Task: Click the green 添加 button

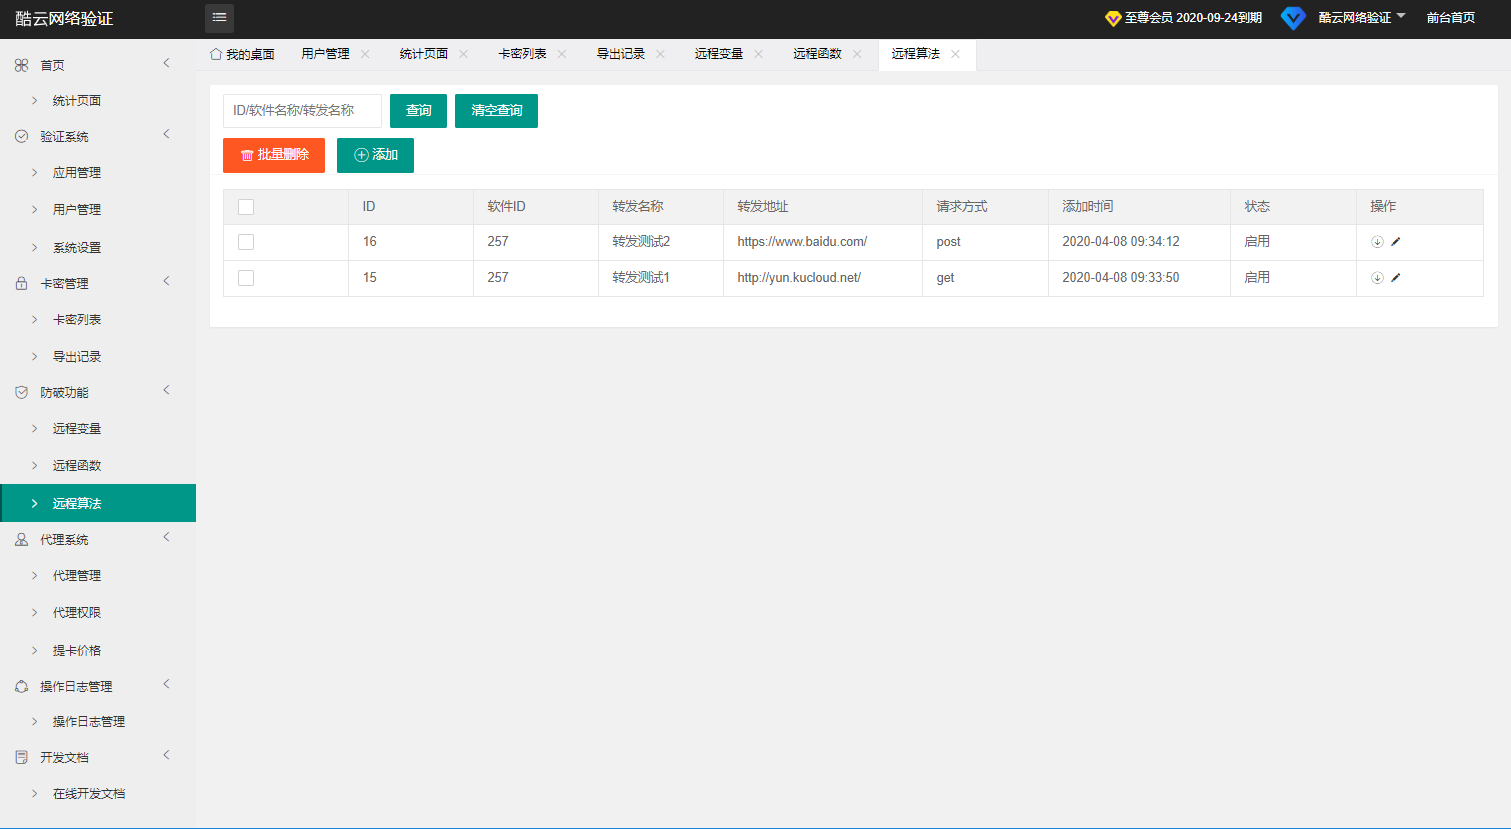Action: [375, 155]
